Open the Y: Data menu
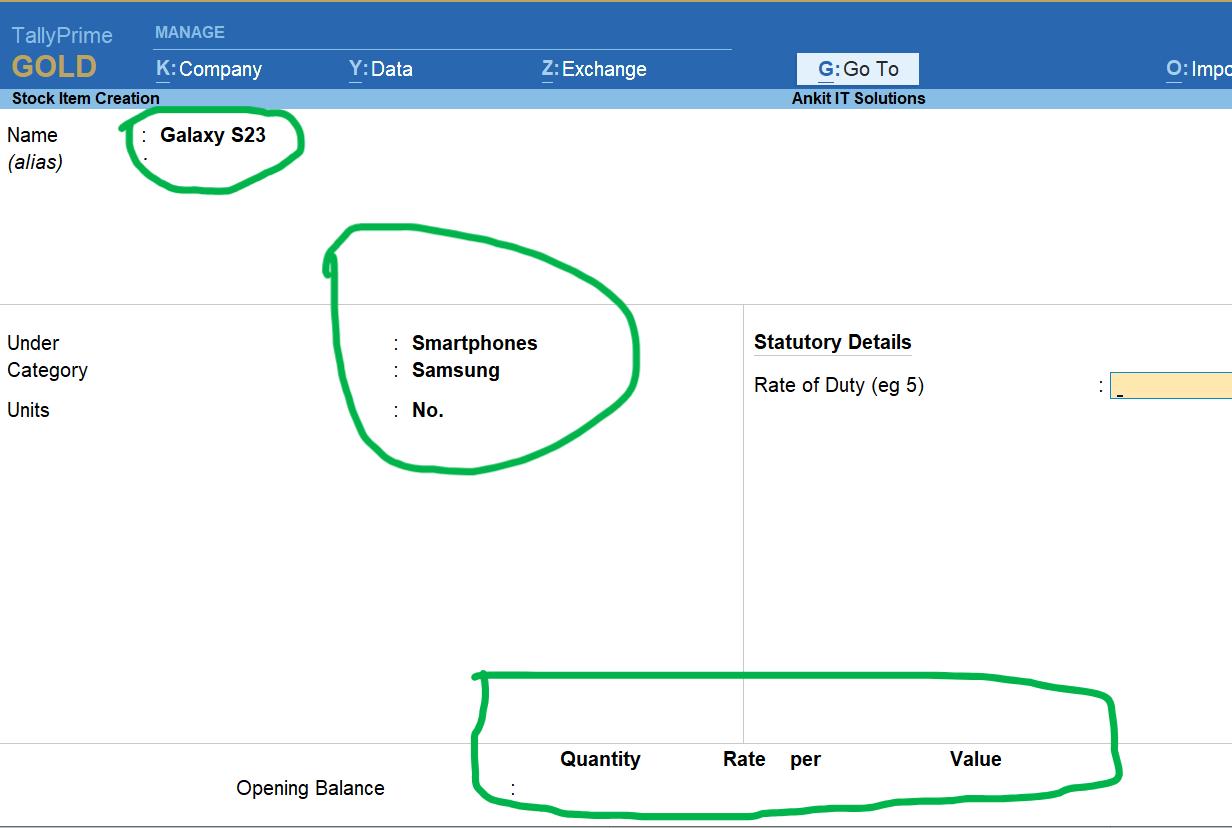The height and width of the screenshot is (828, 1232). 380,69
